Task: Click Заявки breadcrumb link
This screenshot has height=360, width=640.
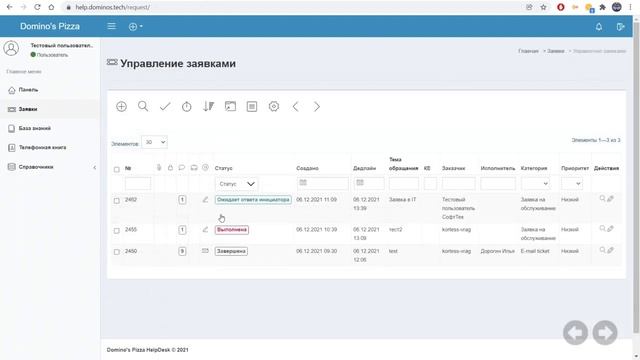Action: pos(556,51)
